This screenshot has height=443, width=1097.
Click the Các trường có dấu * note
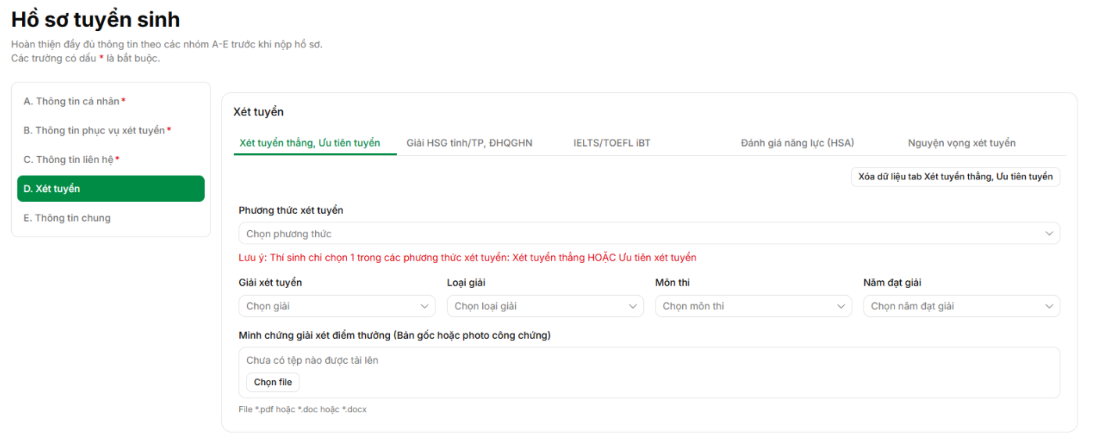click(85, 58)
